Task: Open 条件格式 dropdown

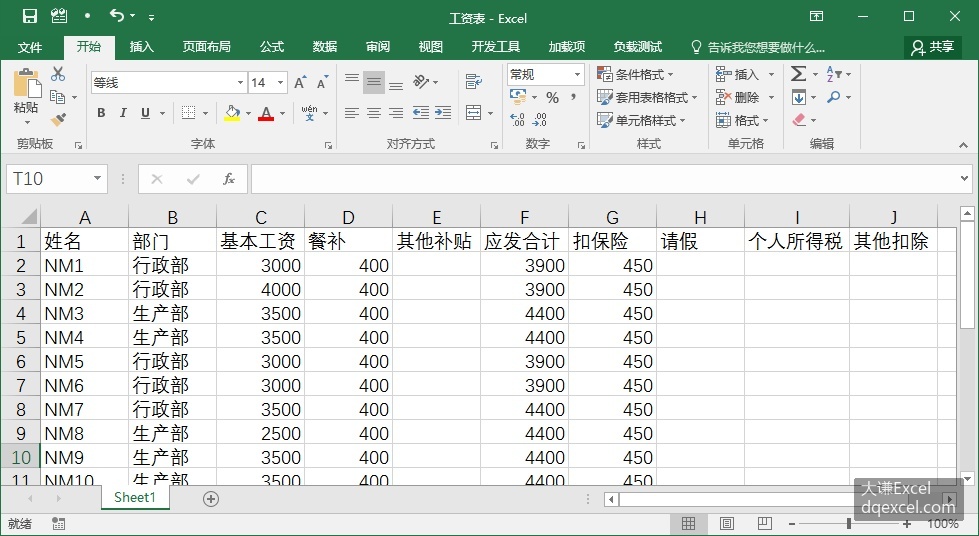Action: click(635, 74)
